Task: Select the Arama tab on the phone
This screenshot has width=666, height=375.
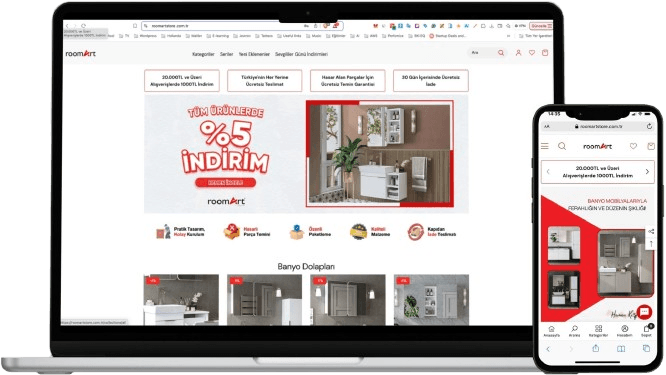Action: point(574,331)
